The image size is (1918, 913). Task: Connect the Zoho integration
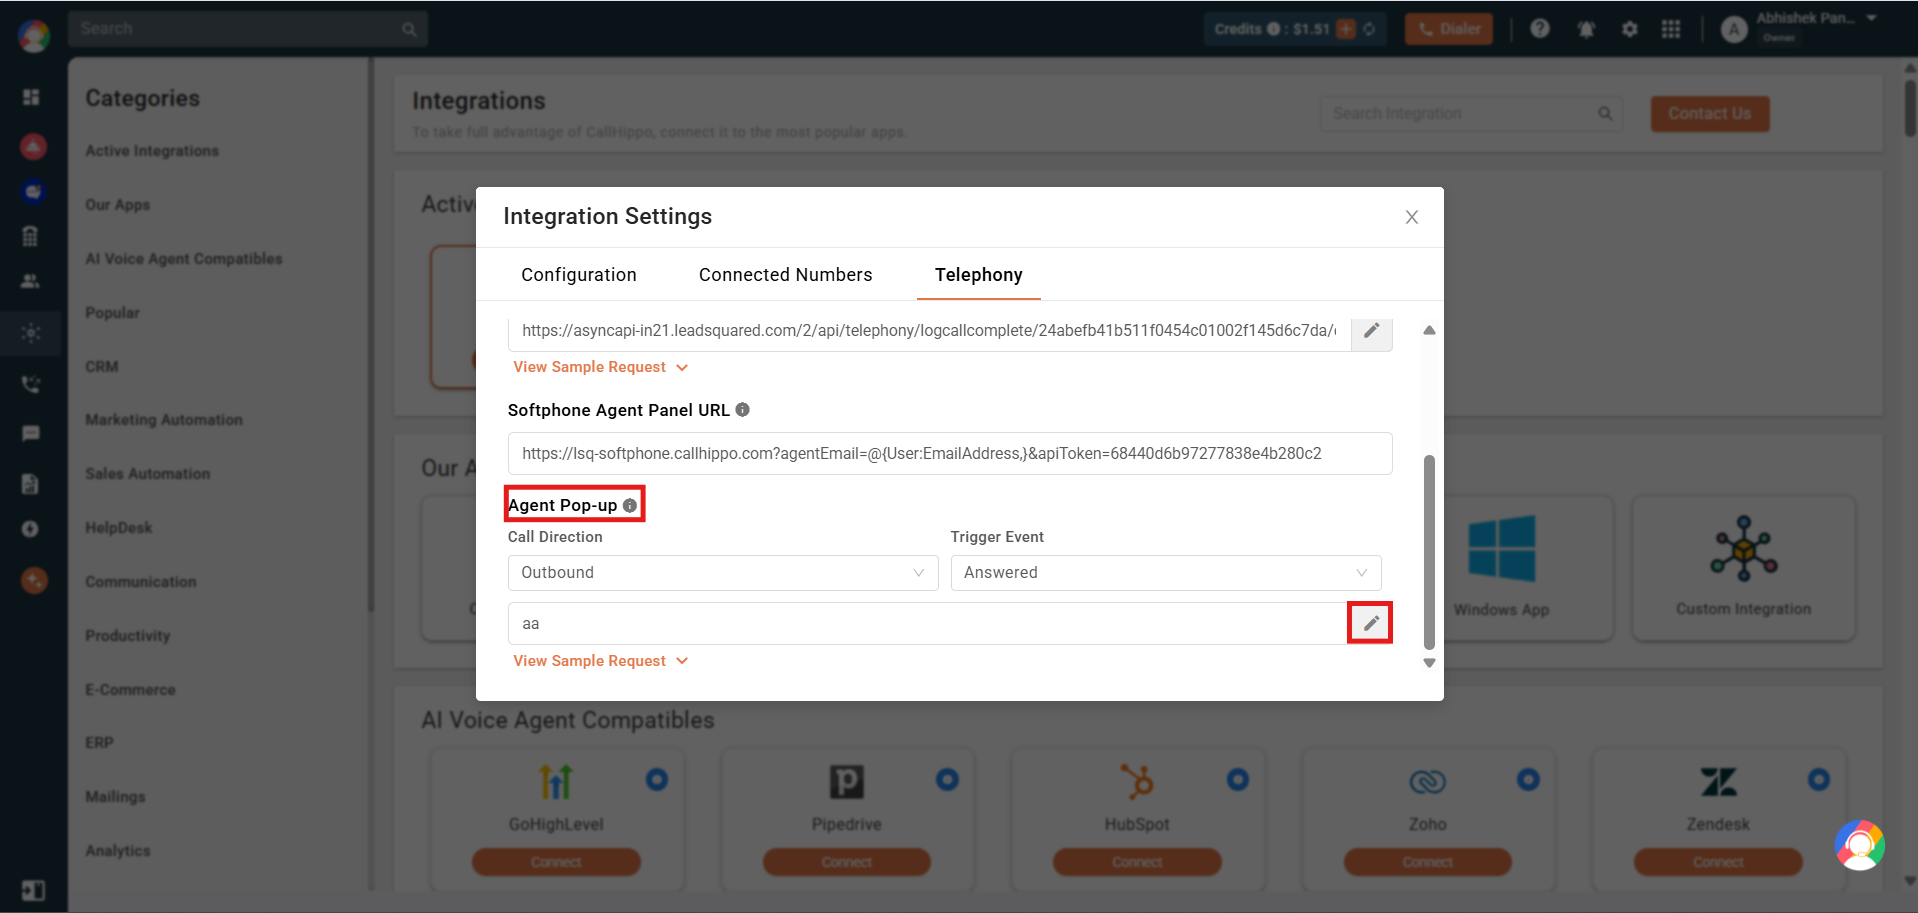(1427, 862)
